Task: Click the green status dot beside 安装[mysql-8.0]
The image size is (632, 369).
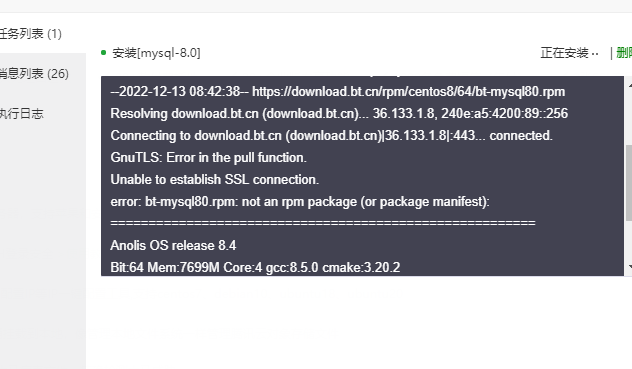Action: (x=104, y=52)
